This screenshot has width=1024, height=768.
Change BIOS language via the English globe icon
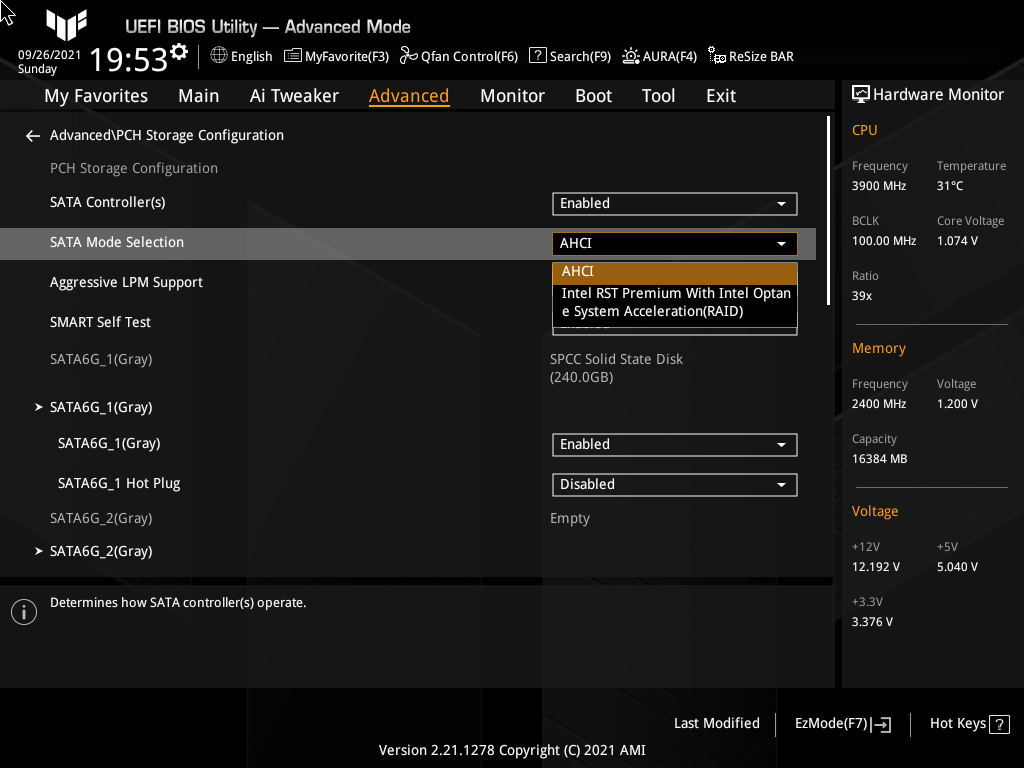240,56
